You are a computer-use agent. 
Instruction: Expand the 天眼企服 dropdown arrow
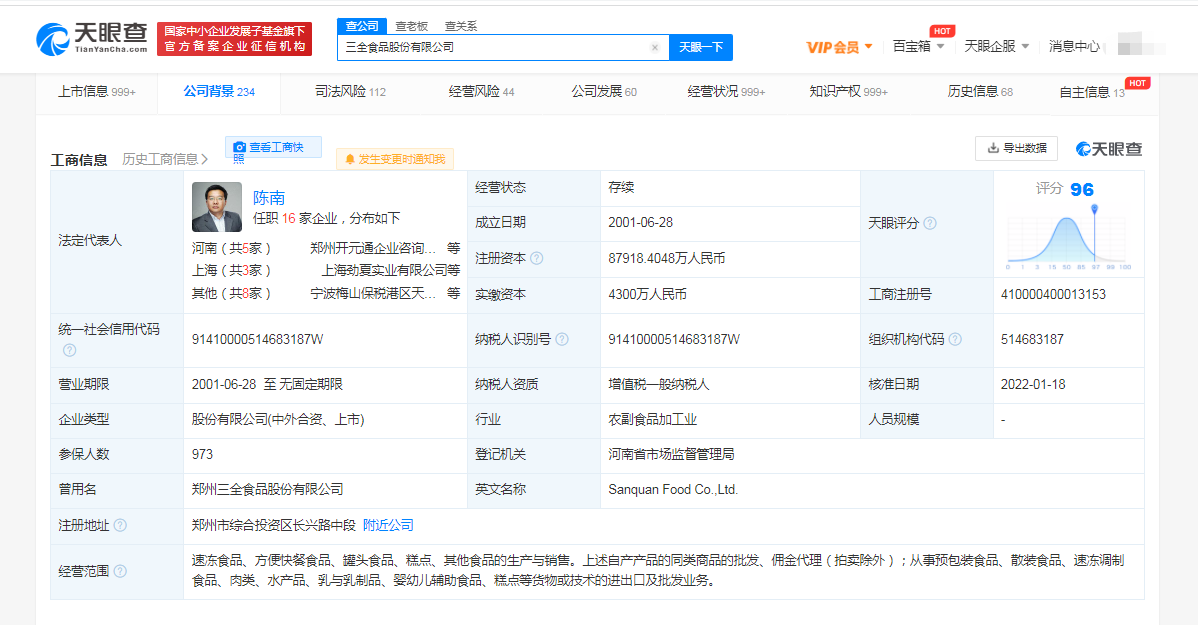pos(1025,47)
